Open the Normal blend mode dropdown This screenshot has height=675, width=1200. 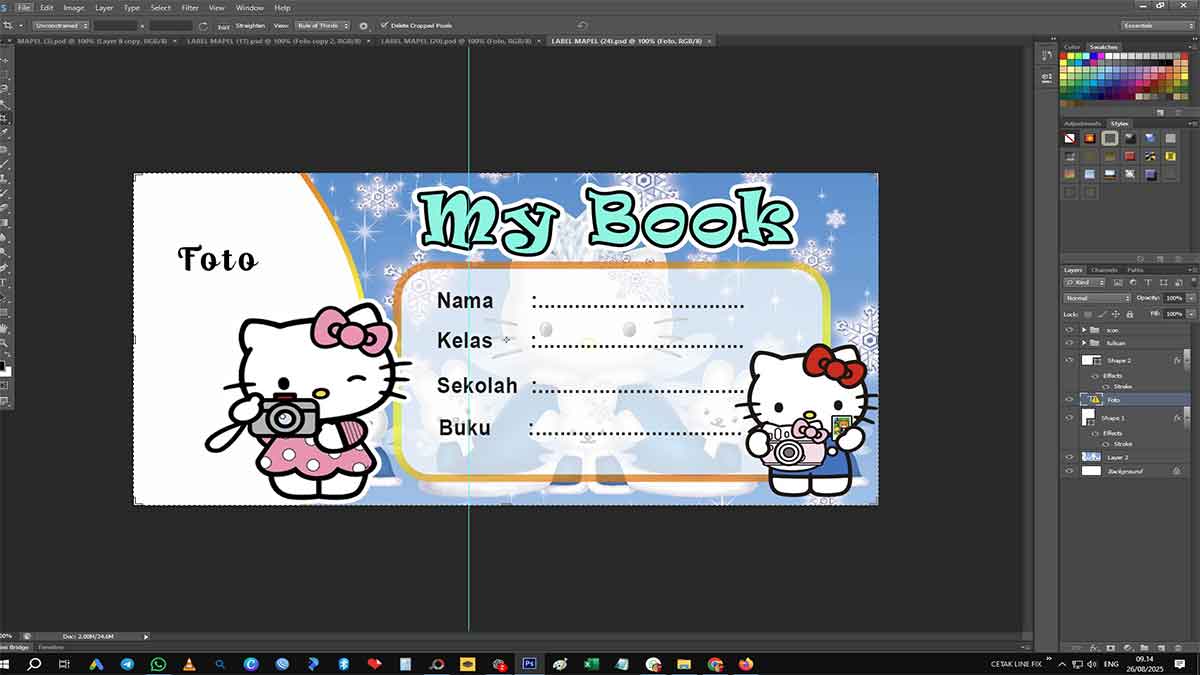1097,298
